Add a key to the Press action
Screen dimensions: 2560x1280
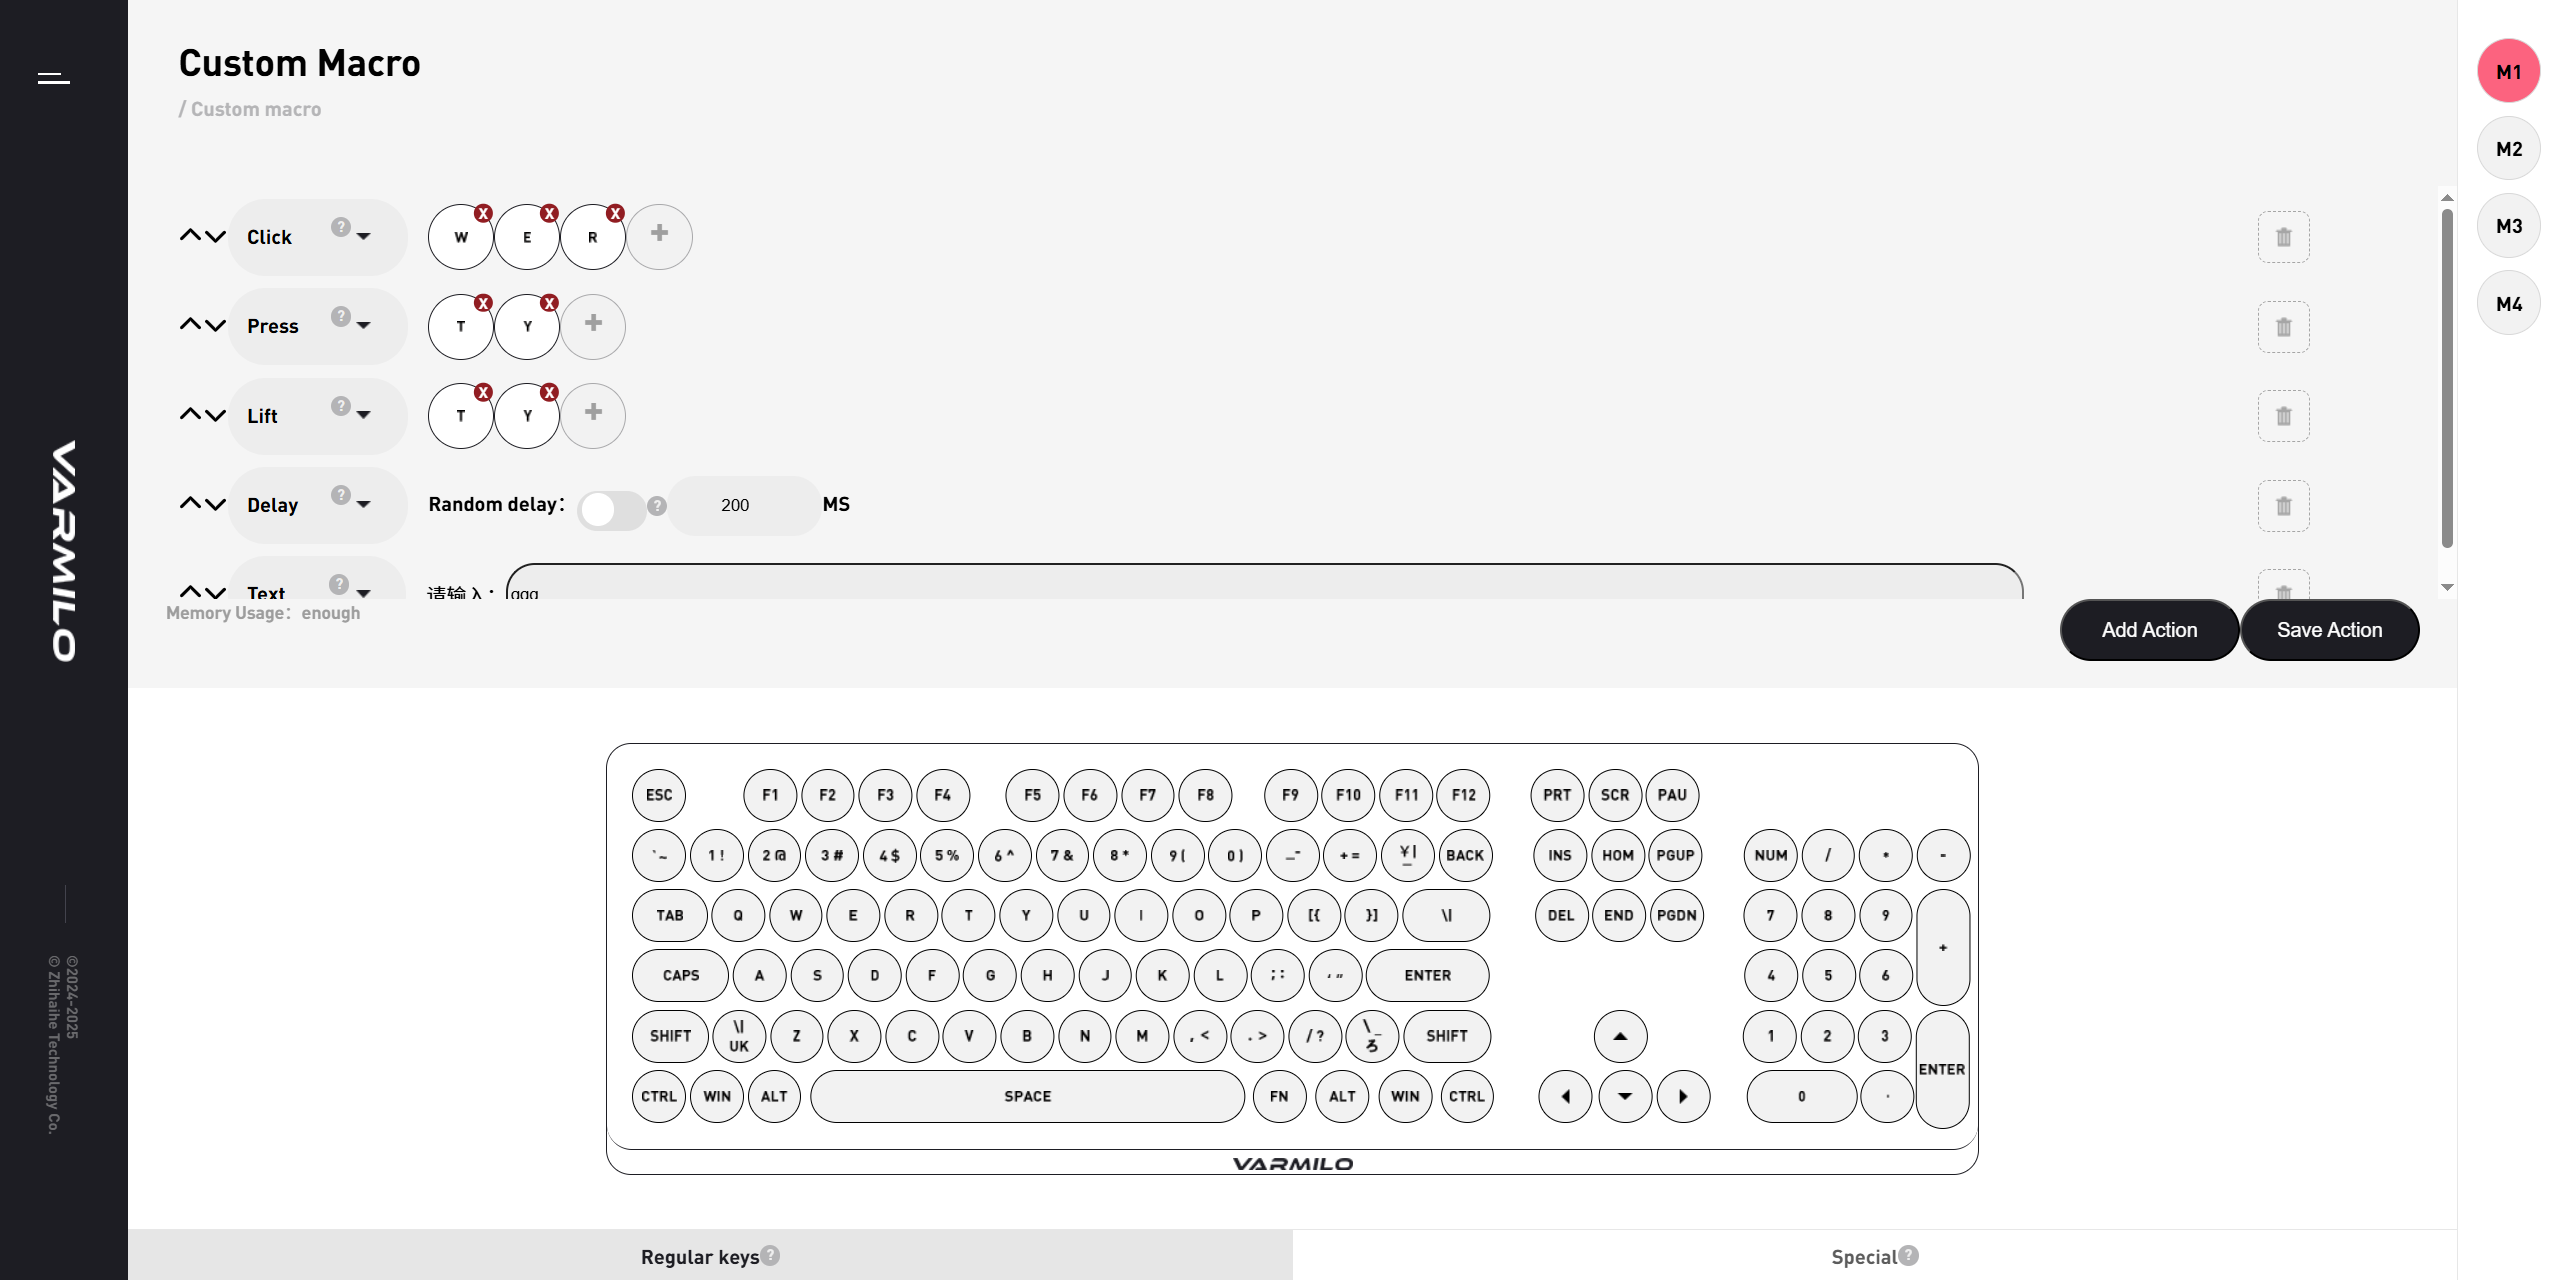pyautogui.click(x=593, y=325)
